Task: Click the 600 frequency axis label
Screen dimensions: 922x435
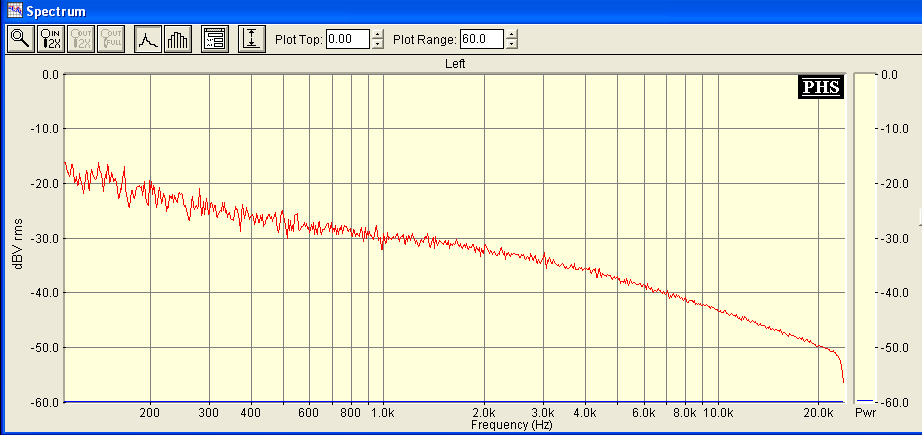Action: pyautogui.click(x=309, y=412)
